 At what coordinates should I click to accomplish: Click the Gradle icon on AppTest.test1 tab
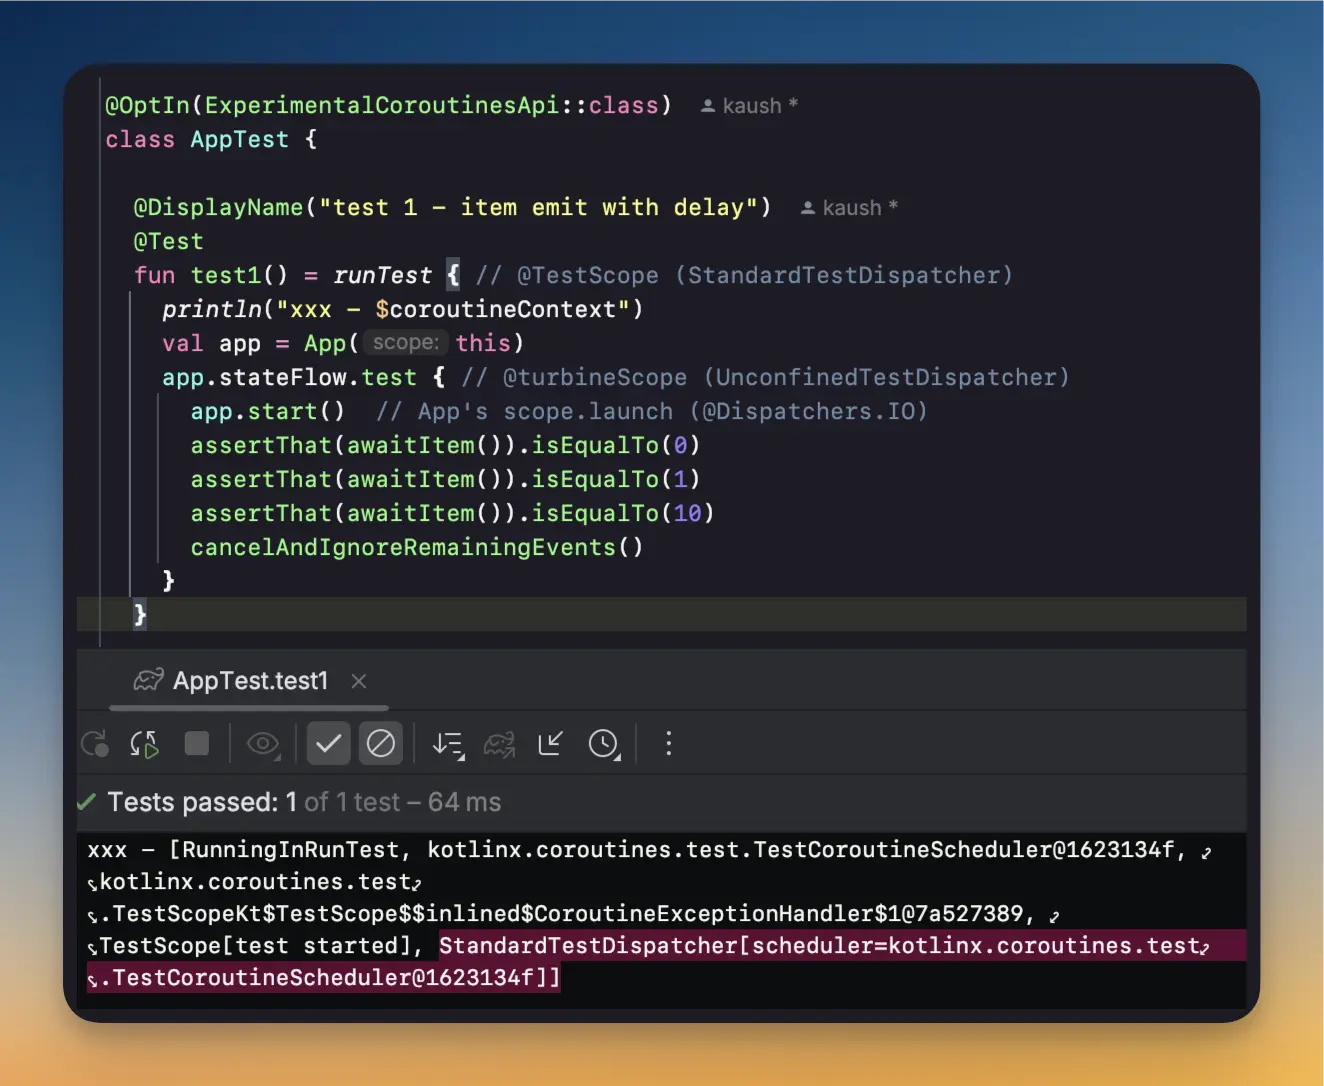(148, 681)
